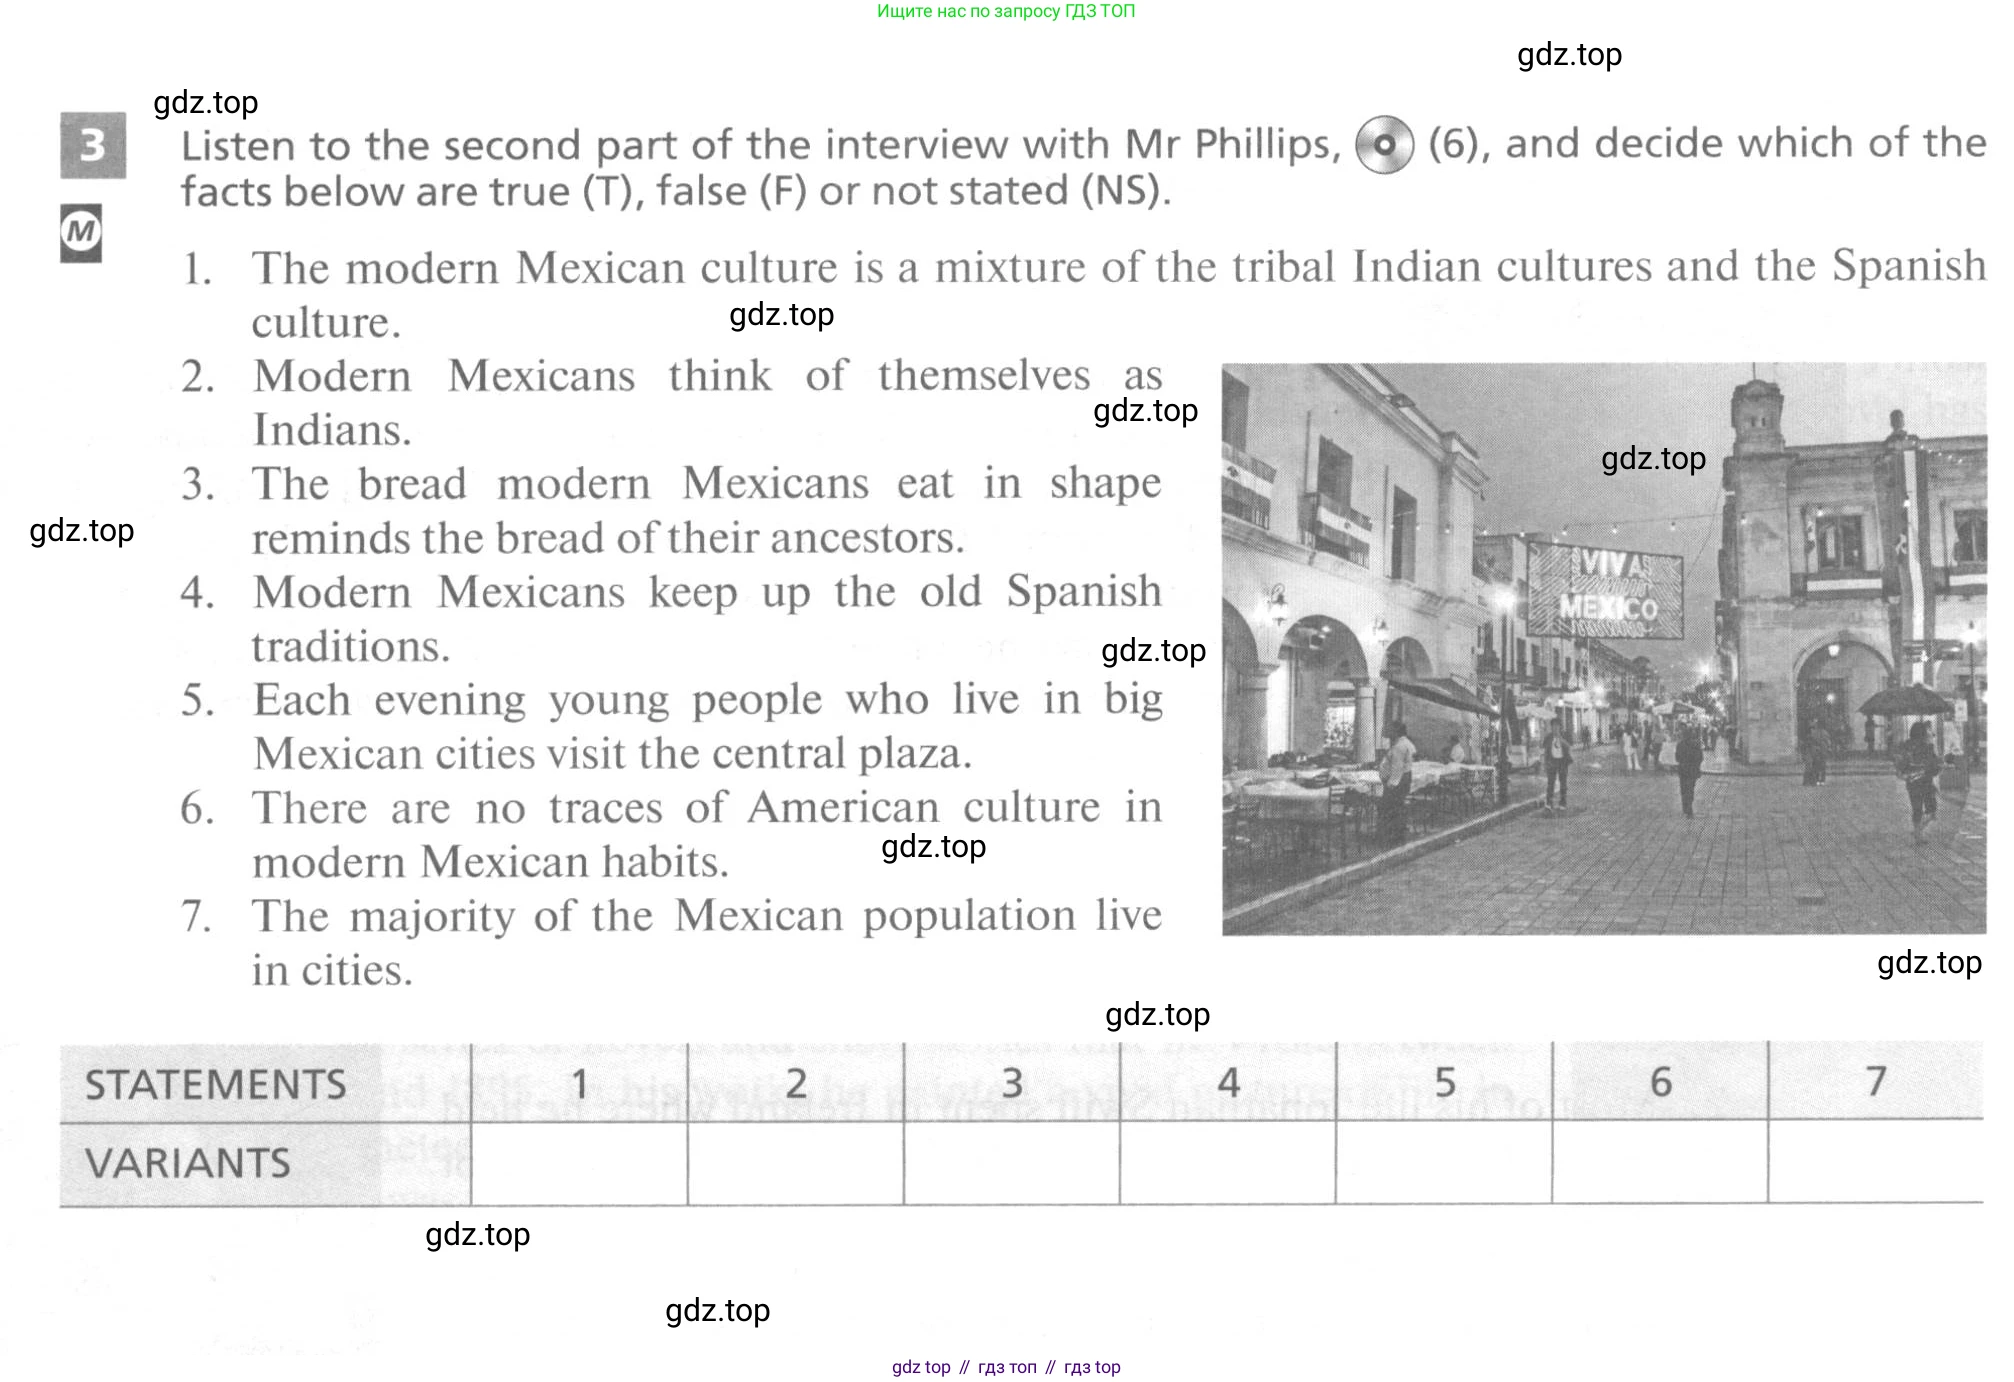Click the answer cell under statement 6
The image size is (2014, 1382).
[x=1659, y=1163]
